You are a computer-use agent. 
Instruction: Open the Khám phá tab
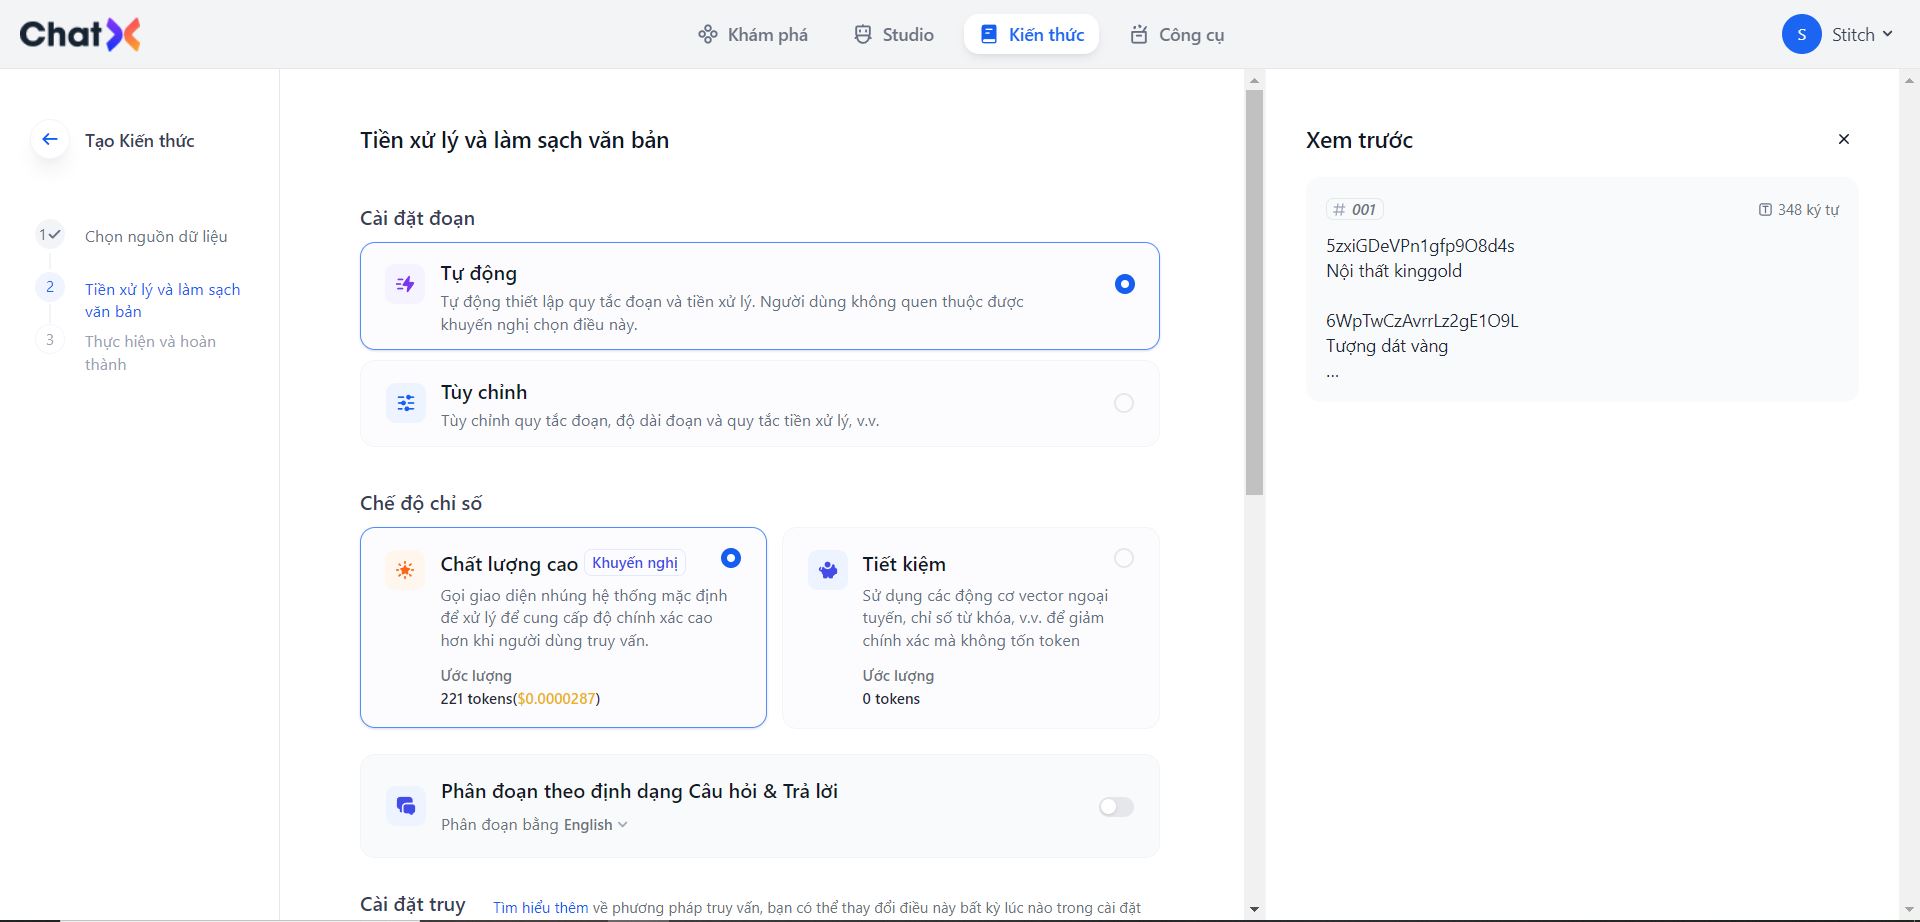[753, 35]
